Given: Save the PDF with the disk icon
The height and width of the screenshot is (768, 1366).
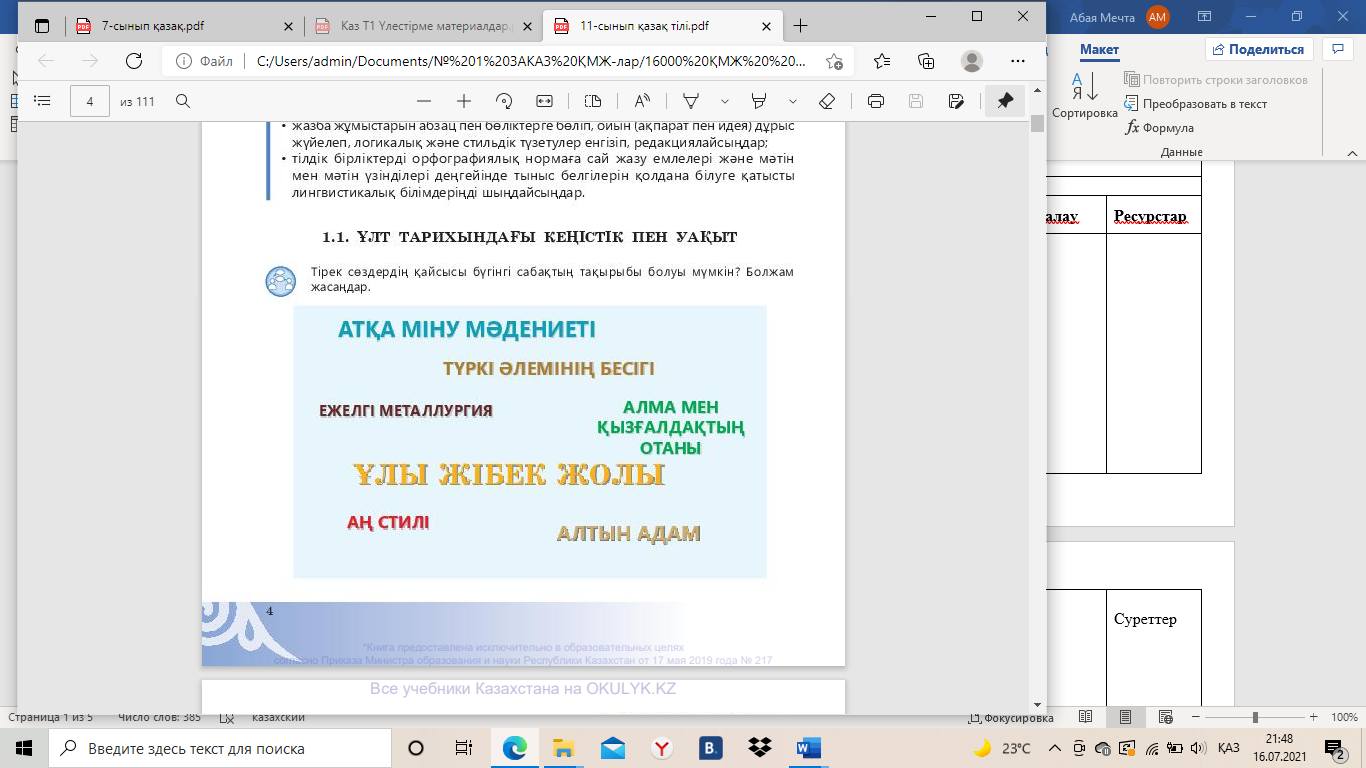Looking at the screenshot, I should click(x=915, y=101).
